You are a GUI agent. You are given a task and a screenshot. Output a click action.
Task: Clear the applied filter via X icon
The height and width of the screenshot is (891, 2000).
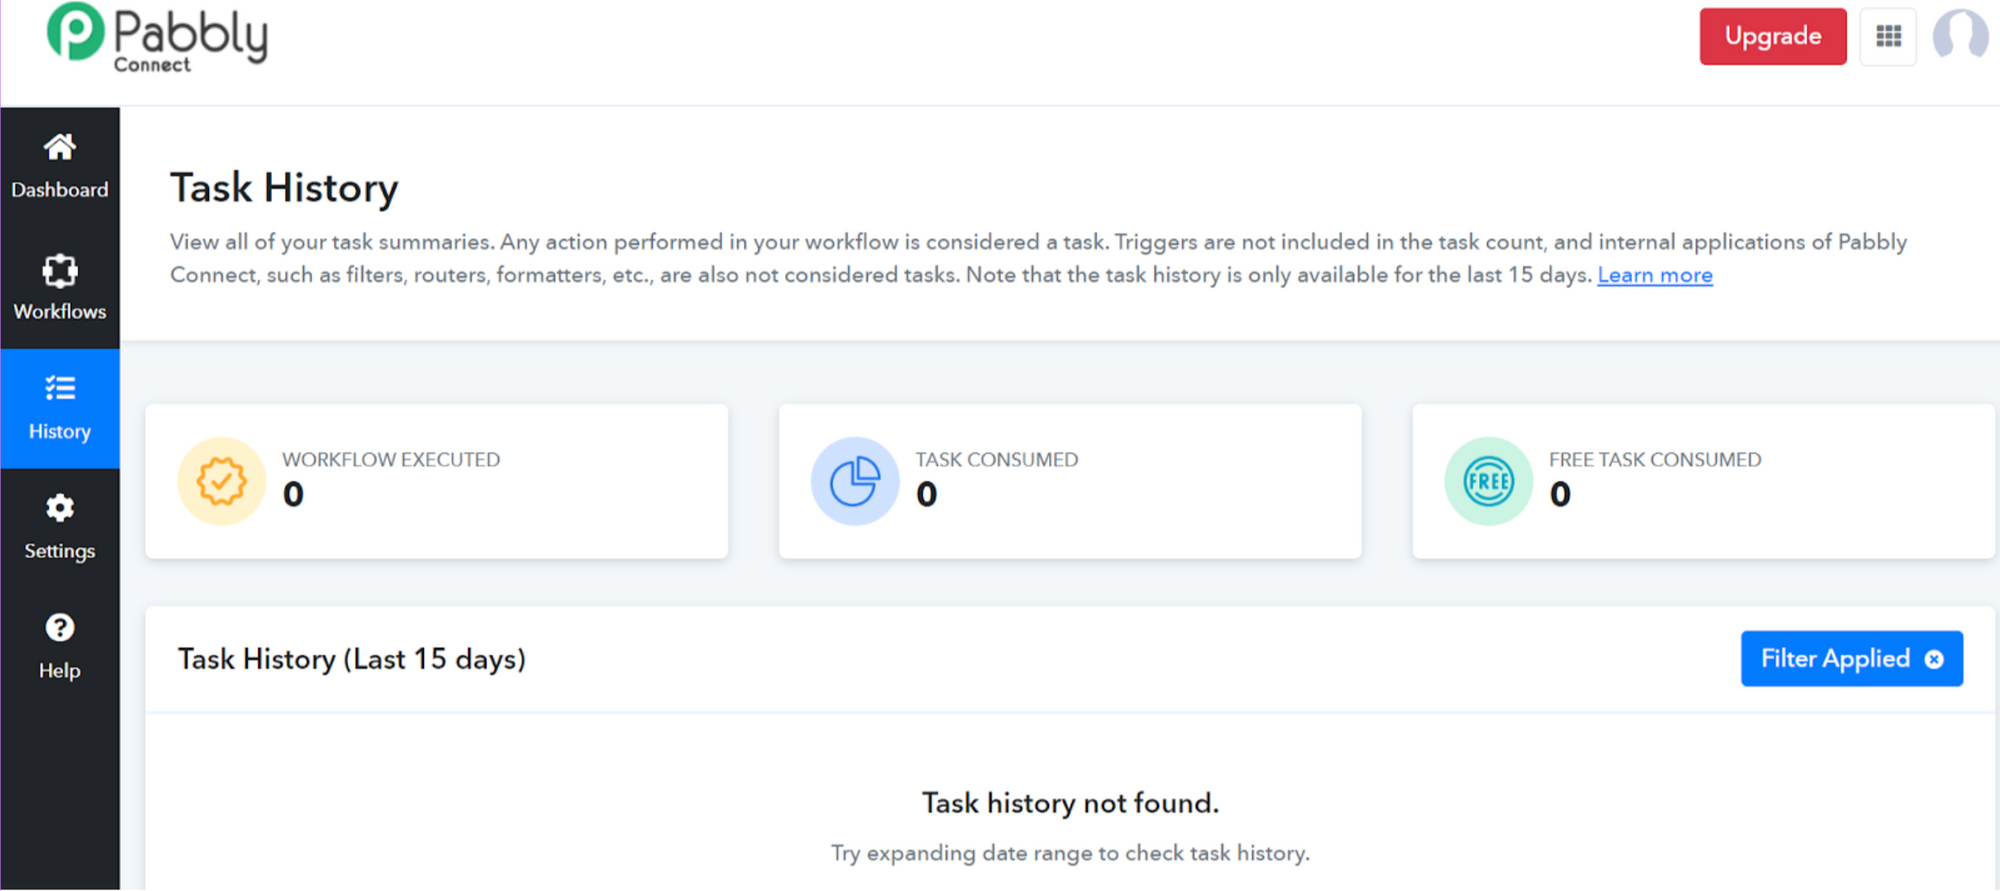tap(1935, 659)
